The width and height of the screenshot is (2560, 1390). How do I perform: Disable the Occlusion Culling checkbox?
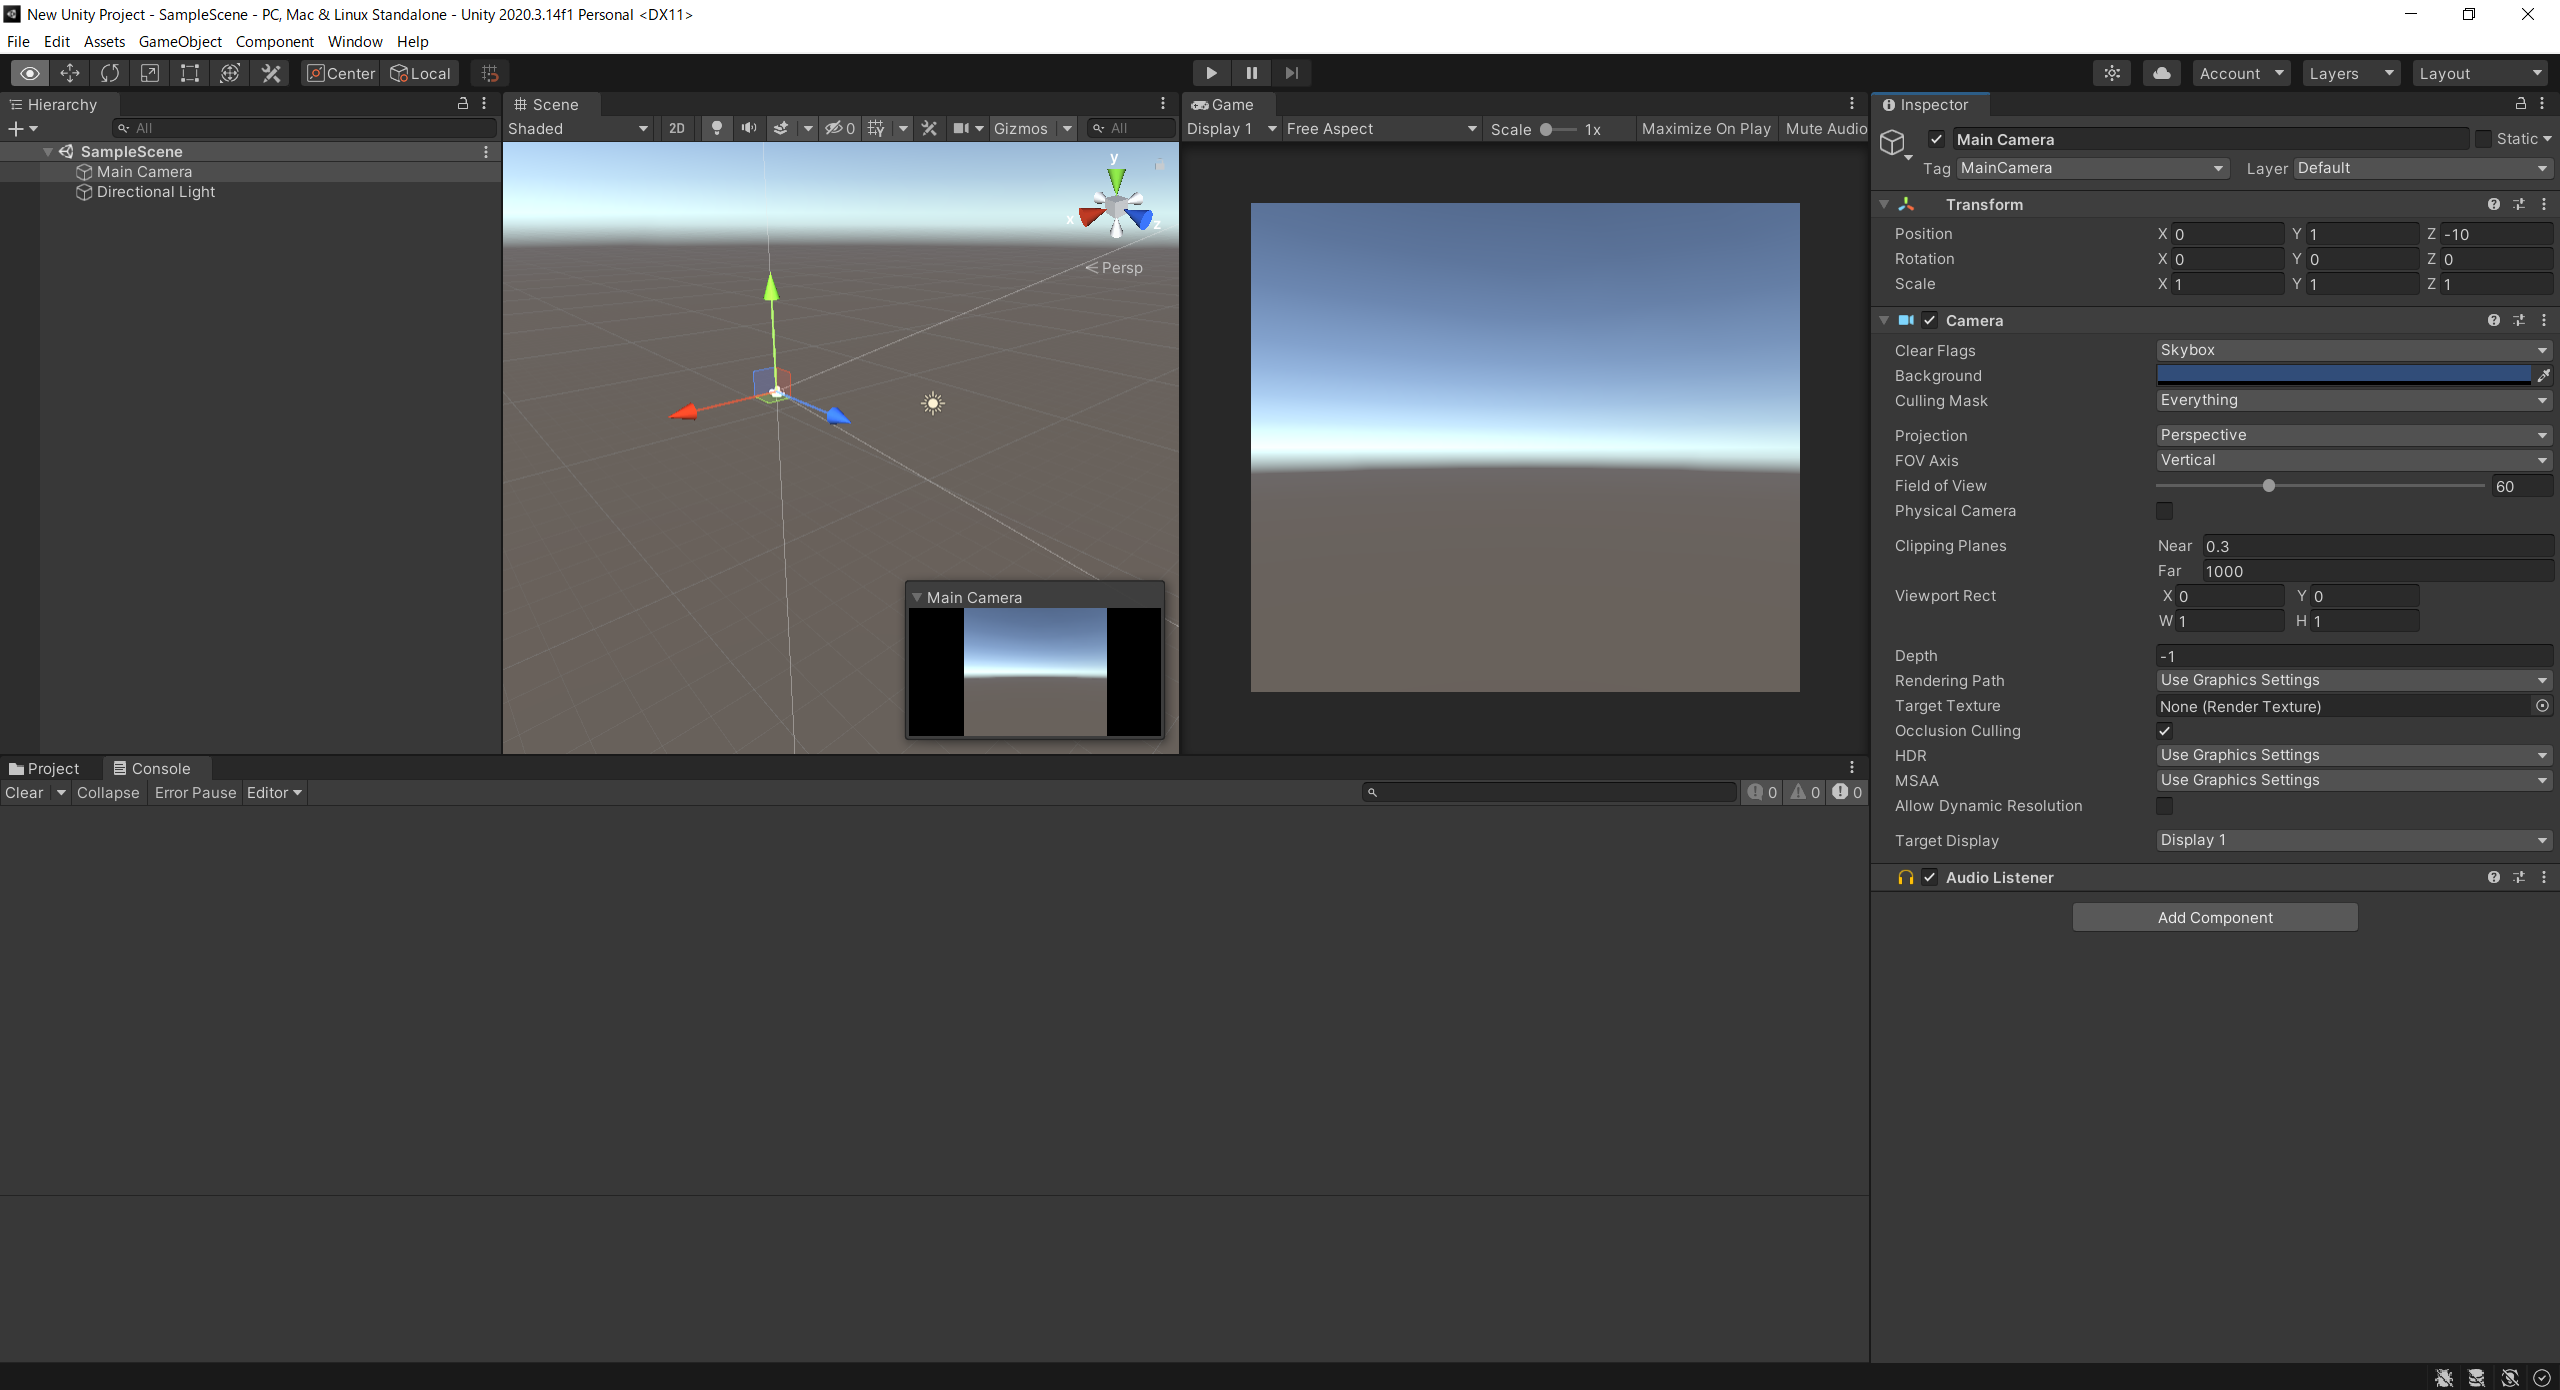click(x=2165, y=731)
